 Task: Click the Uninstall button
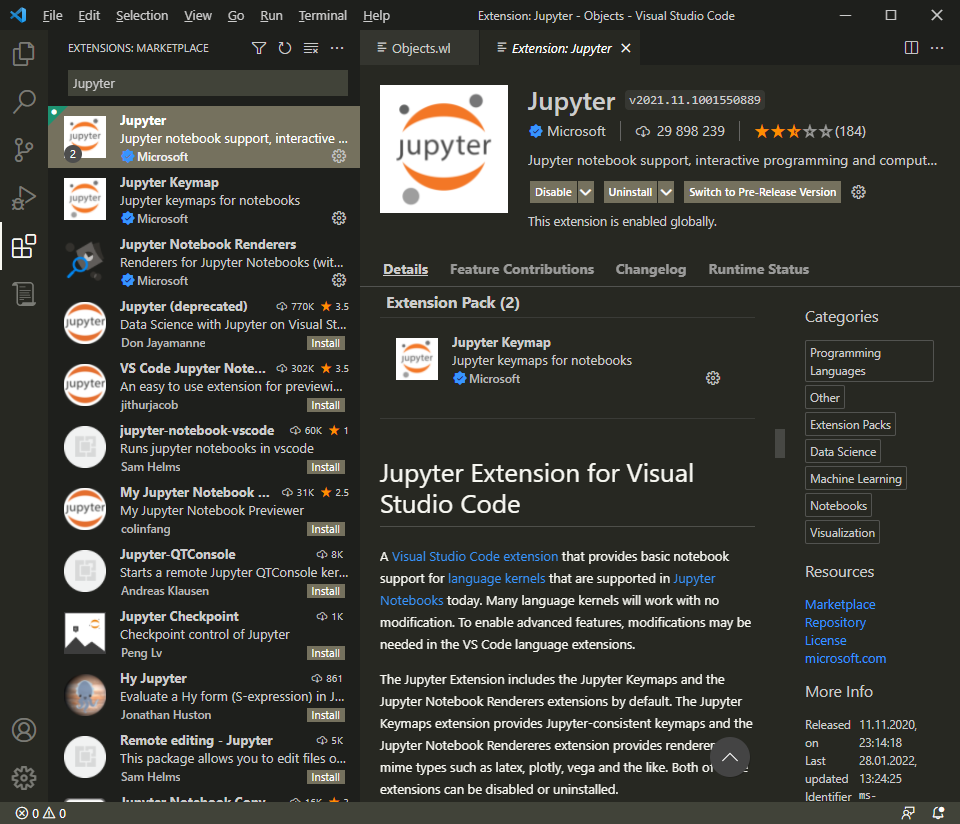coord(630,192)
